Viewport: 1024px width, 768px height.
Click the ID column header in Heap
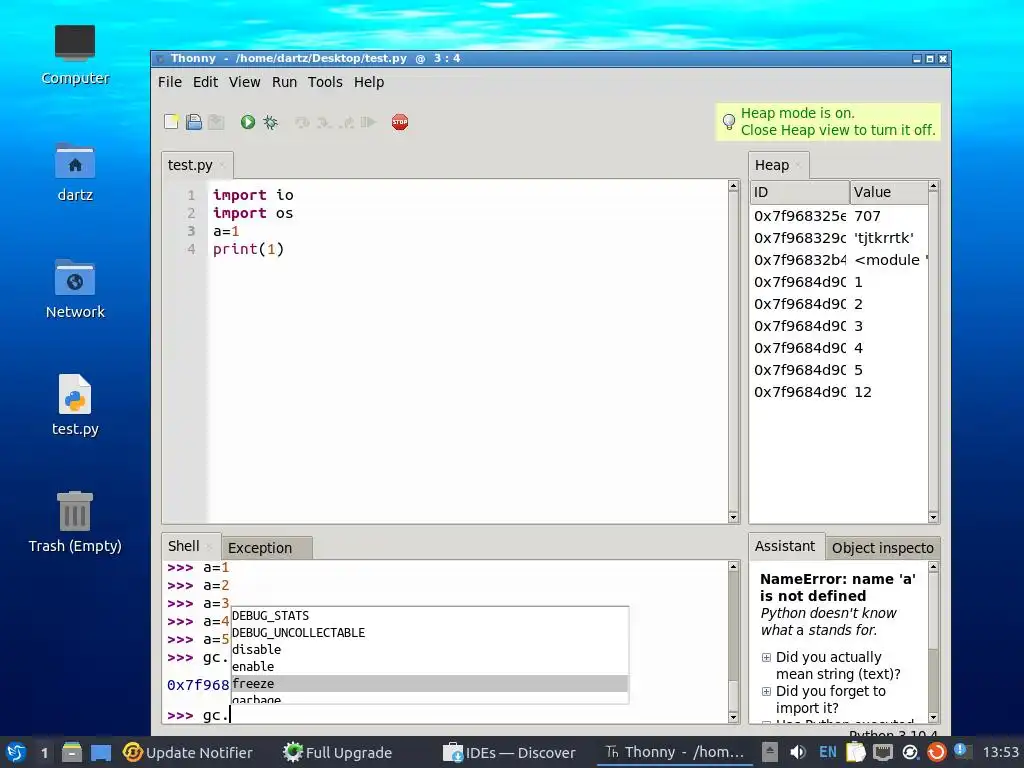pos(800,192)
